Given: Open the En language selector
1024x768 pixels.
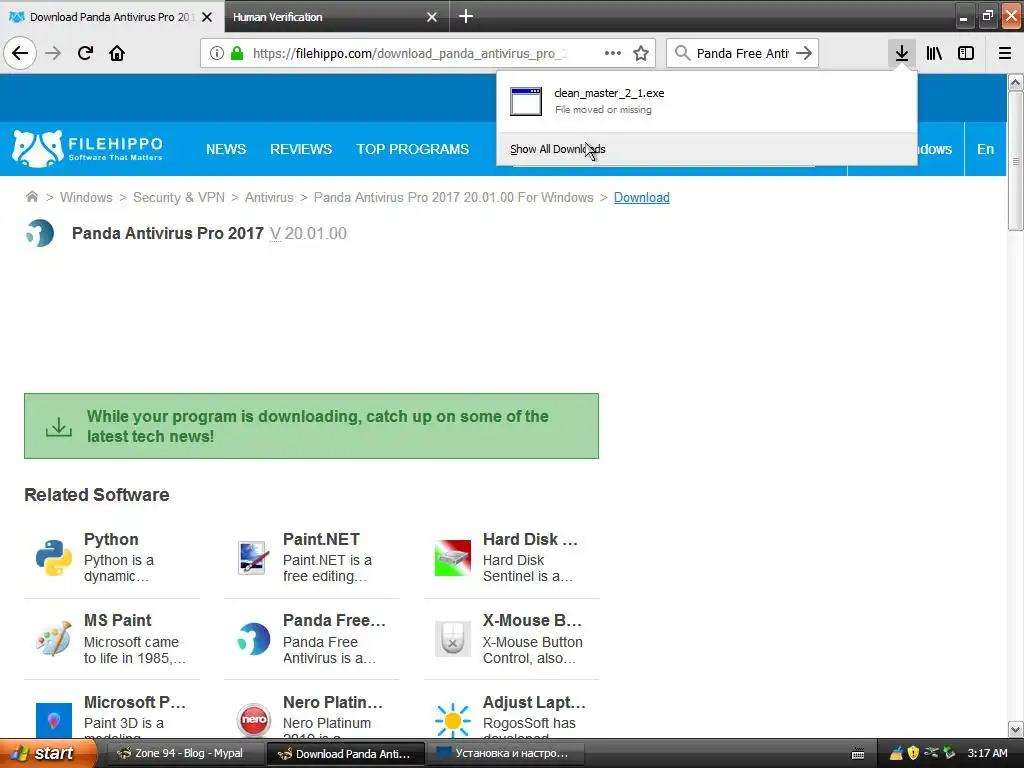Looking at the screenshot, I should pos(985,149).
